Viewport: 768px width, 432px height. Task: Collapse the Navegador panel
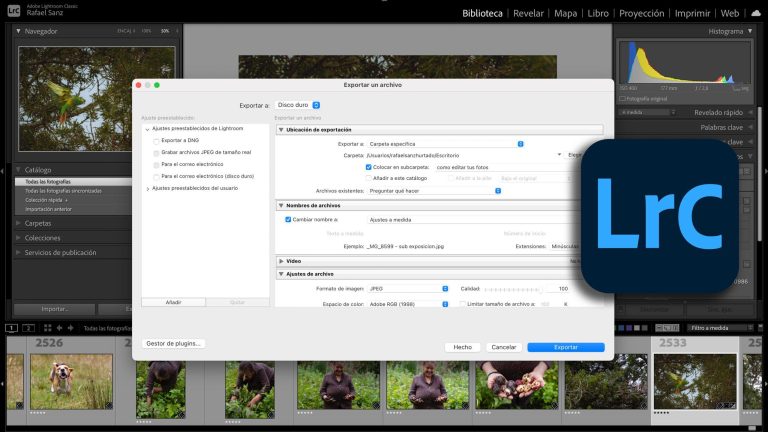click(x=19, y=31)
